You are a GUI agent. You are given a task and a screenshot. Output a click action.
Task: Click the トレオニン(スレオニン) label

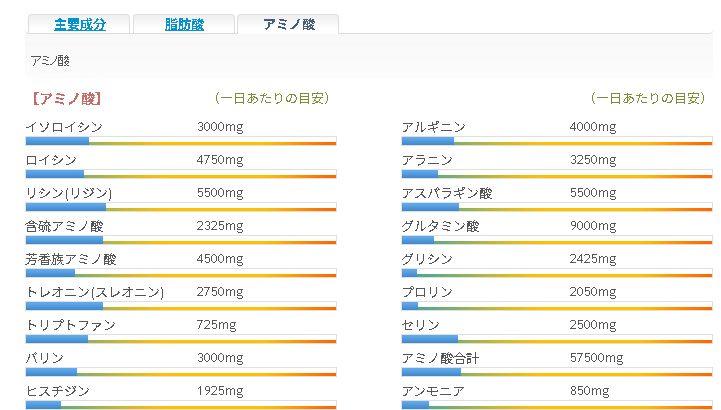coord(95,292)
